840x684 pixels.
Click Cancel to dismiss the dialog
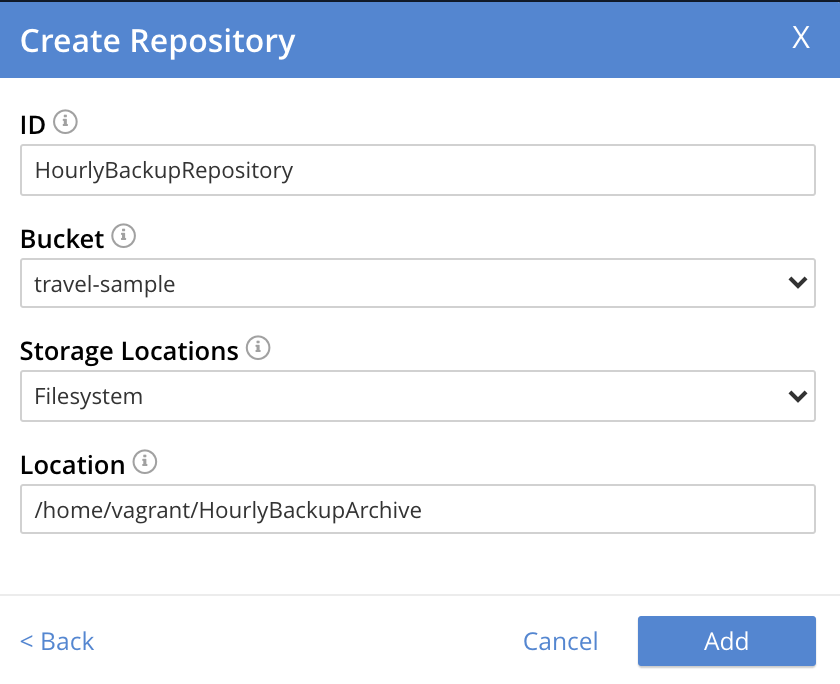(x=560, y=641)
